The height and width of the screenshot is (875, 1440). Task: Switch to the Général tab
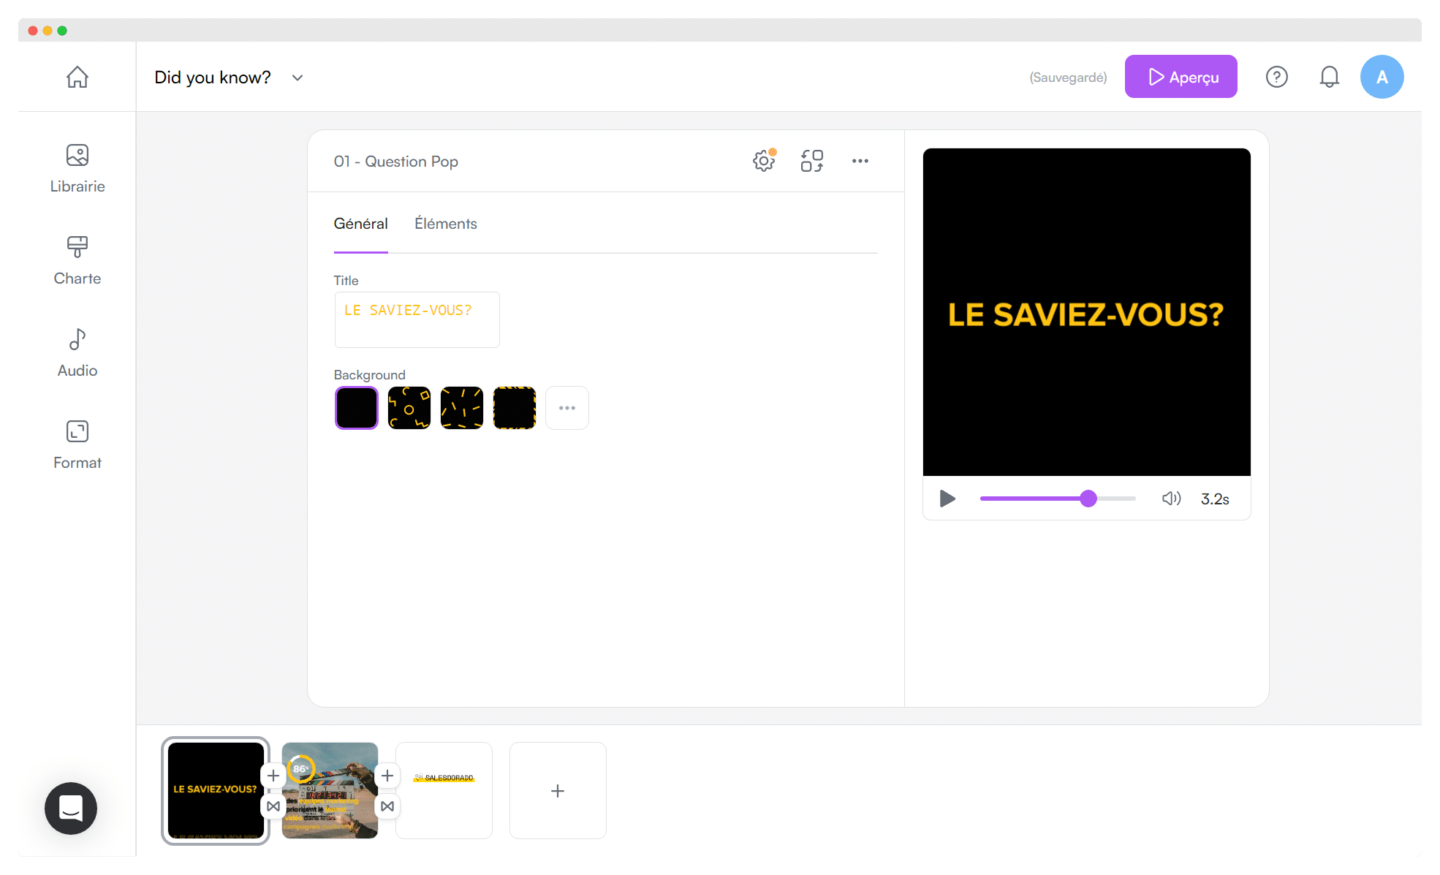click(x=361, y=224)
